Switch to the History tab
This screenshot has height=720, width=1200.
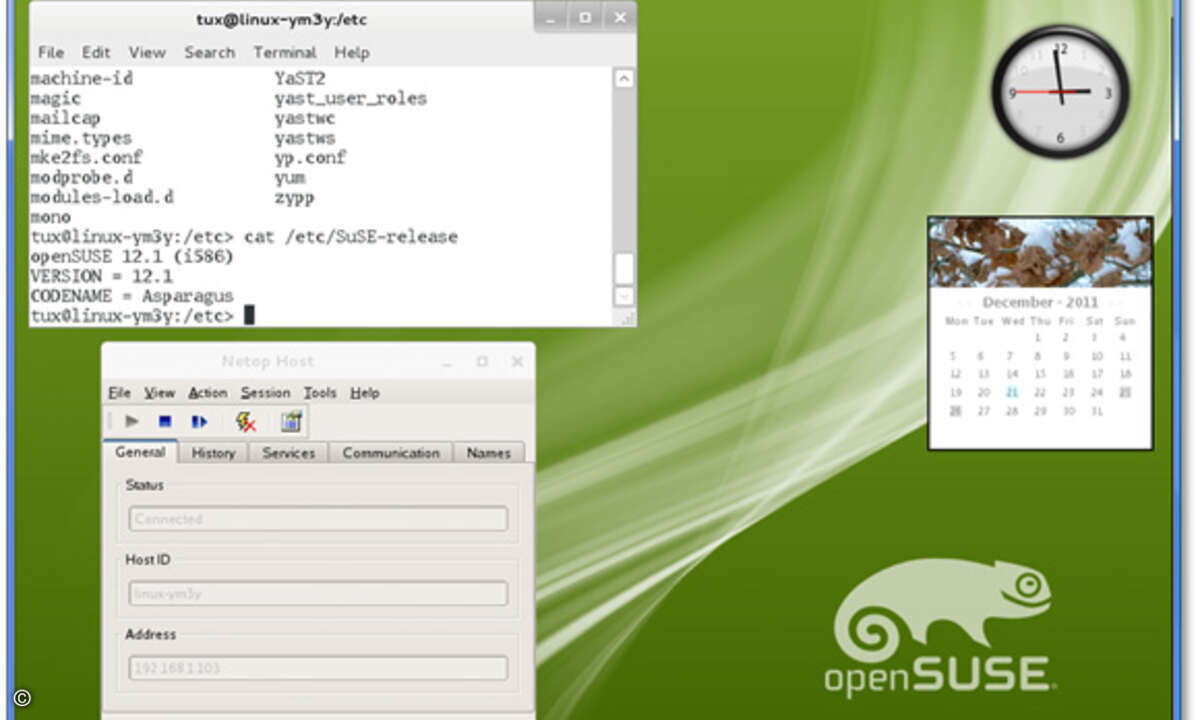[213, 453]
